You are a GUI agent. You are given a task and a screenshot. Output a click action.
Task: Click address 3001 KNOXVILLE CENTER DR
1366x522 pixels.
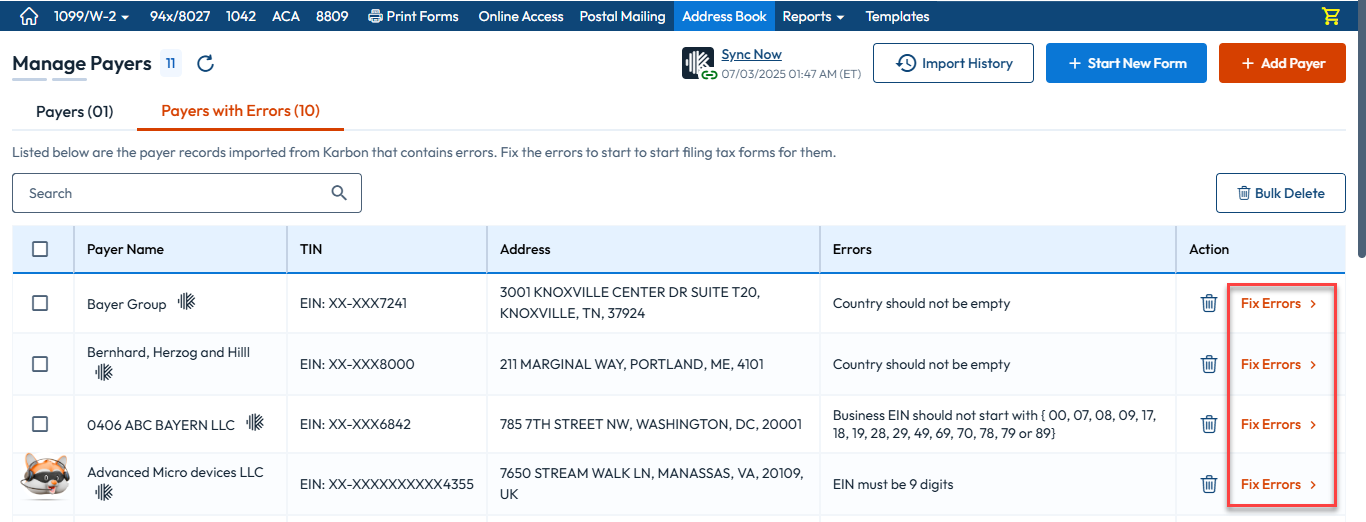coord(630,303)
